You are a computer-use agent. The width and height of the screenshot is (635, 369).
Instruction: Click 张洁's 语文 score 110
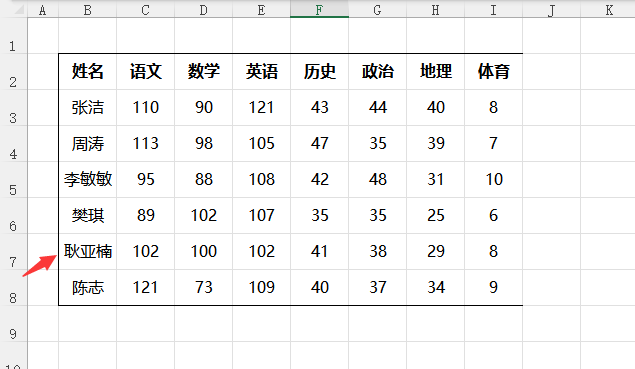[145, 107]
